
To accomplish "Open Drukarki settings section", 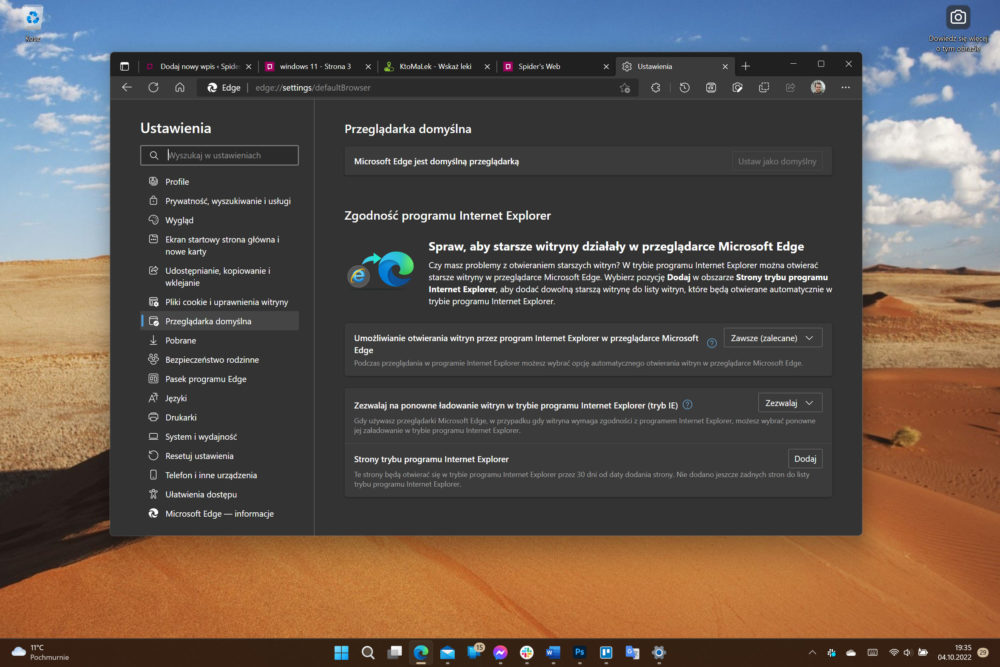I will (219, 418).
